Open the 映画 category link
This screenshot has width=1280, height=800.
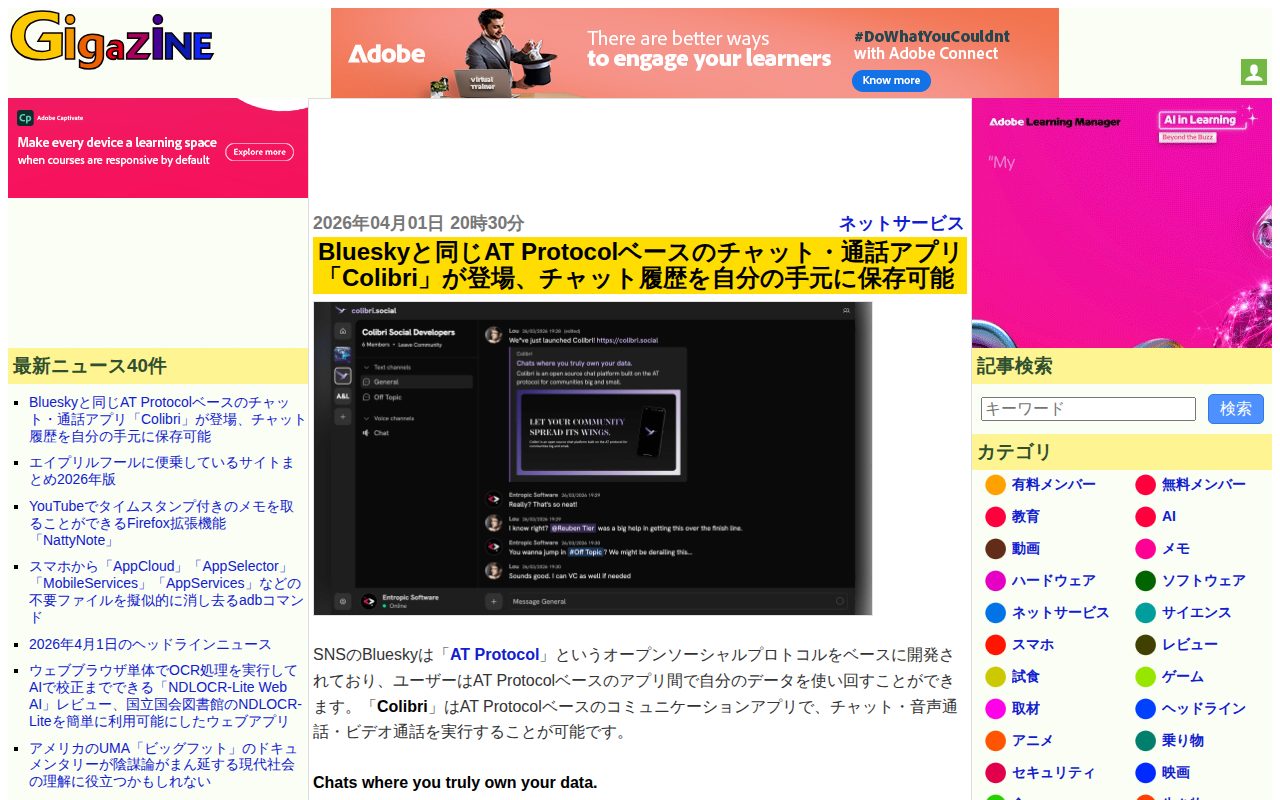[1176, 773]
